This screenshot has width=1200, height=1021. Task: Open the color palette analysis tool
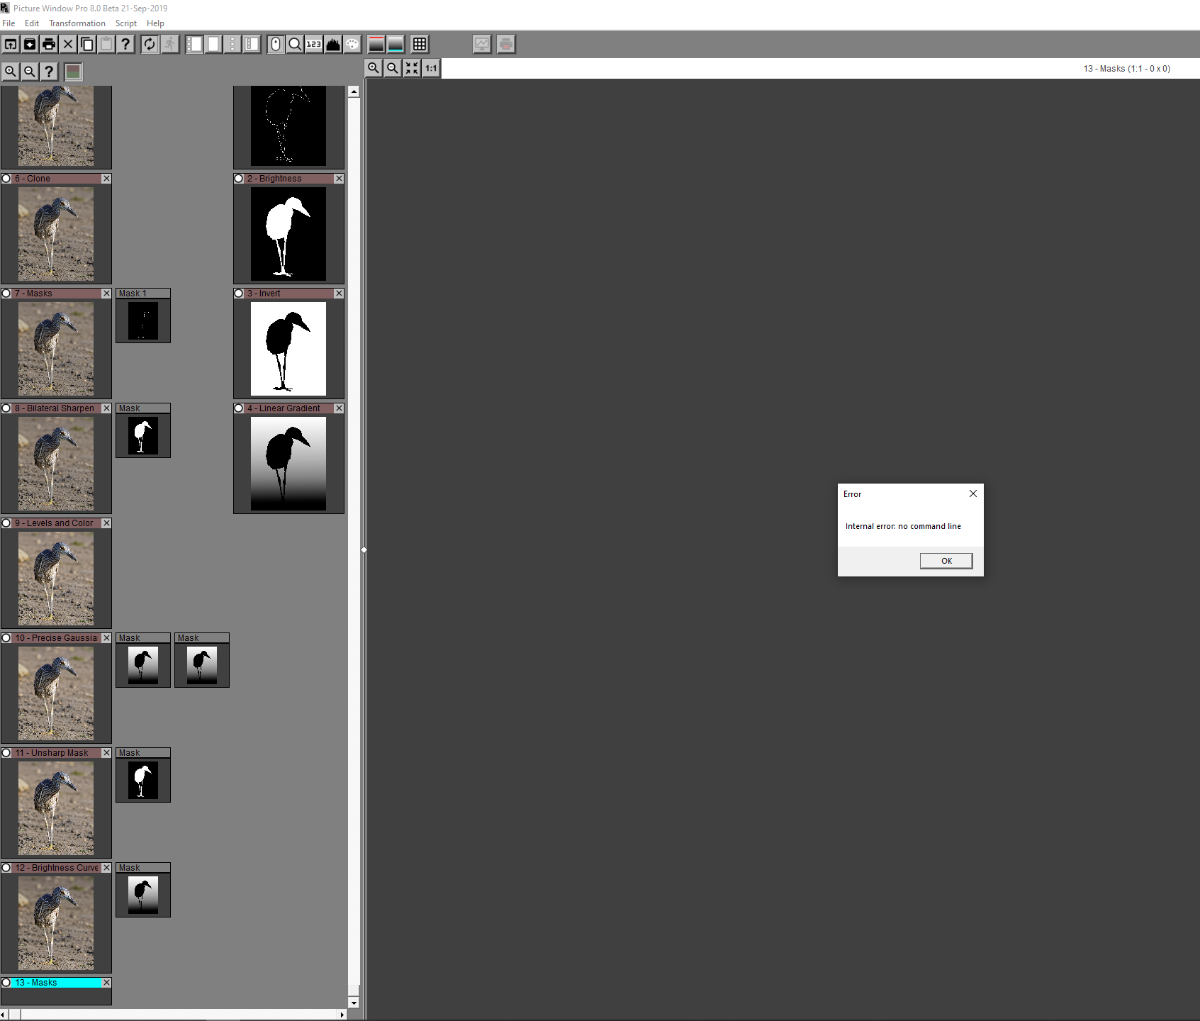352,44
